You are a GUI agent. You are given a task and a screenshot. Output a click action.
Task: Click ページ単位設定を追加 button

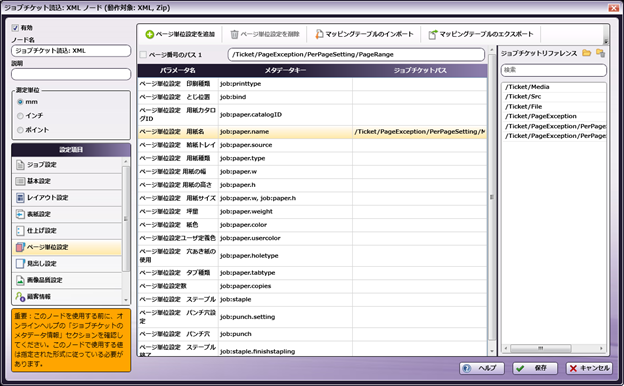180,35
